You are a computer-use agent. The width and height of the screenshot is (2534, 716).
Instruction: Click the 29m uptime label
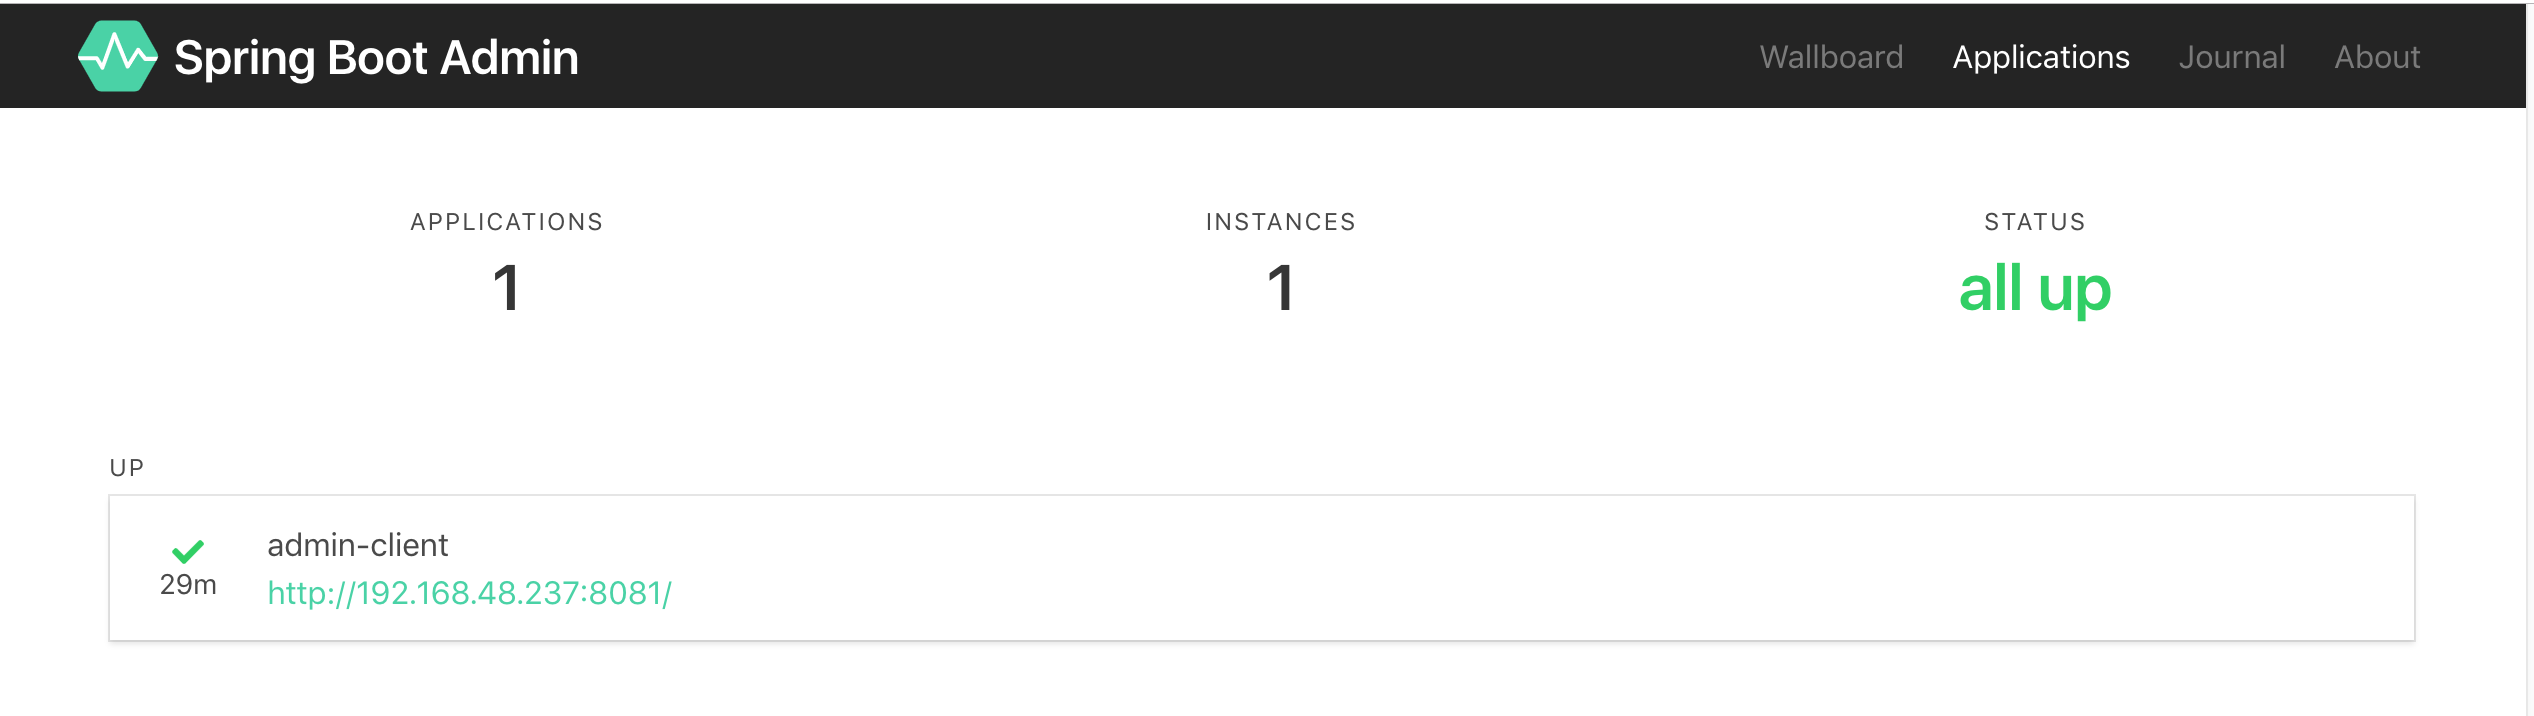188,584
